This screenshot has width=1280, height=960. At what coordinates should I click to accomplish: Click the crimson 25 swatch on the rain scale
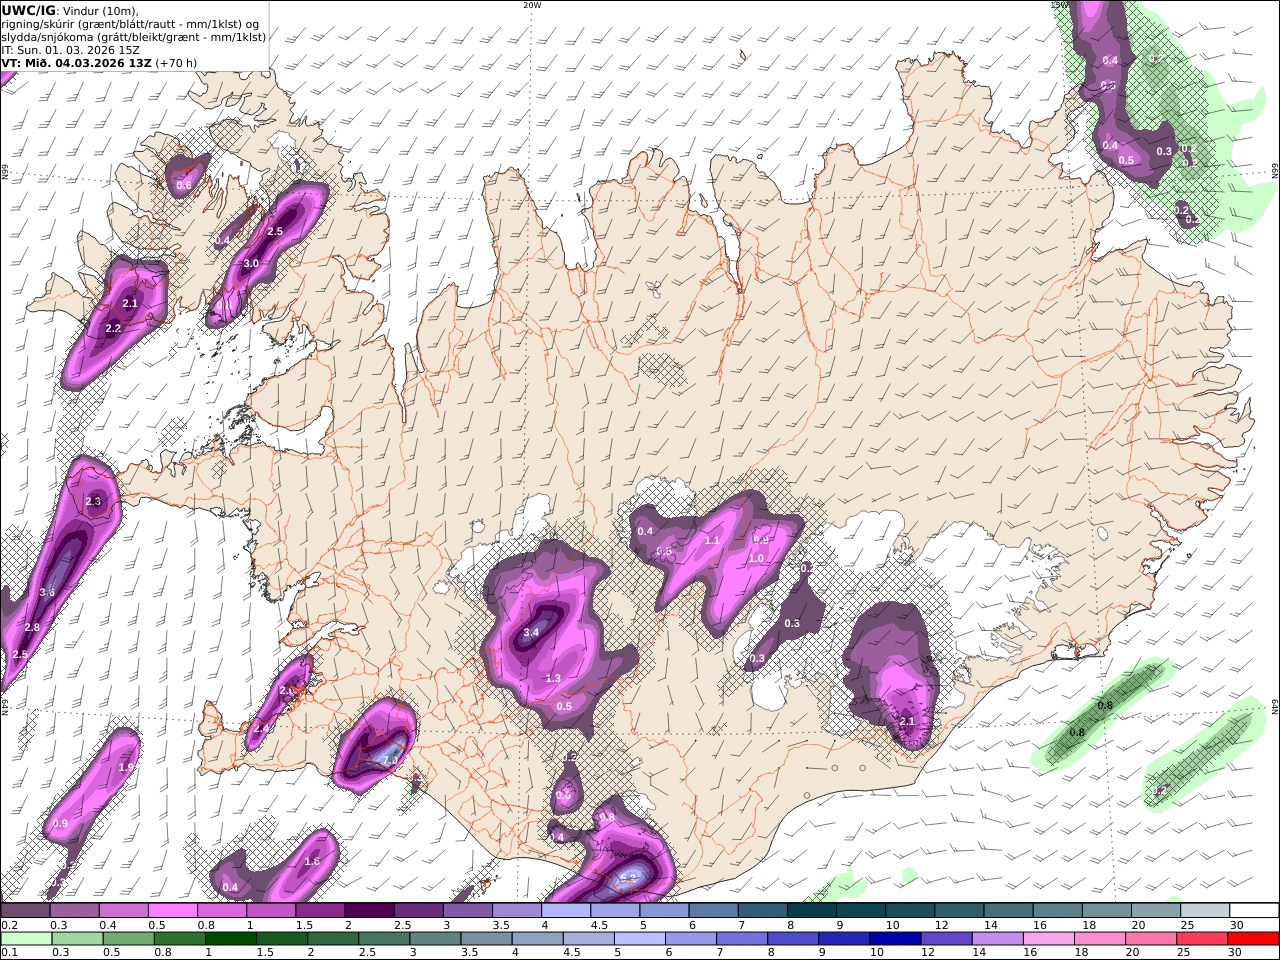coord(1203,938)
